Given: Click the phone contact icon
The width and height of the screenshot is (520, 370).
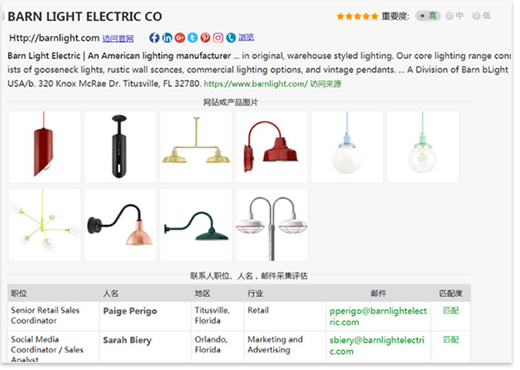Looking at the screenshot, I should [231, 38].
